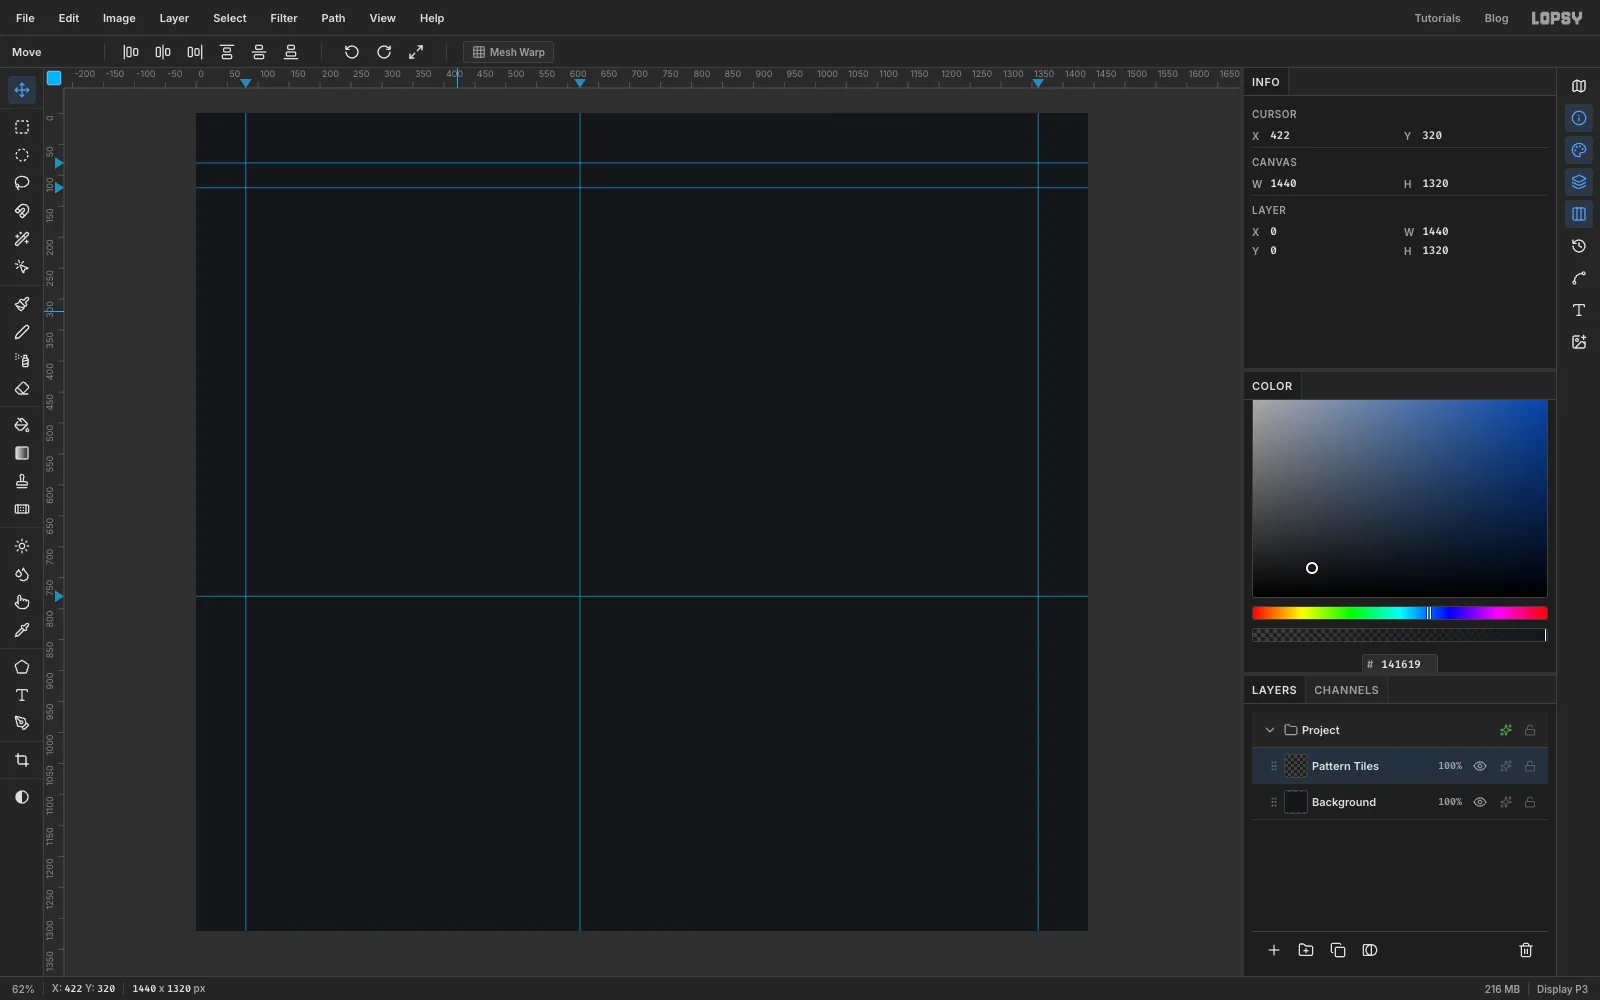Adjust the rainbow hue slider
Image resolution: width=1600 pixels, height=1000 pixels.
tap(1399, 613)
